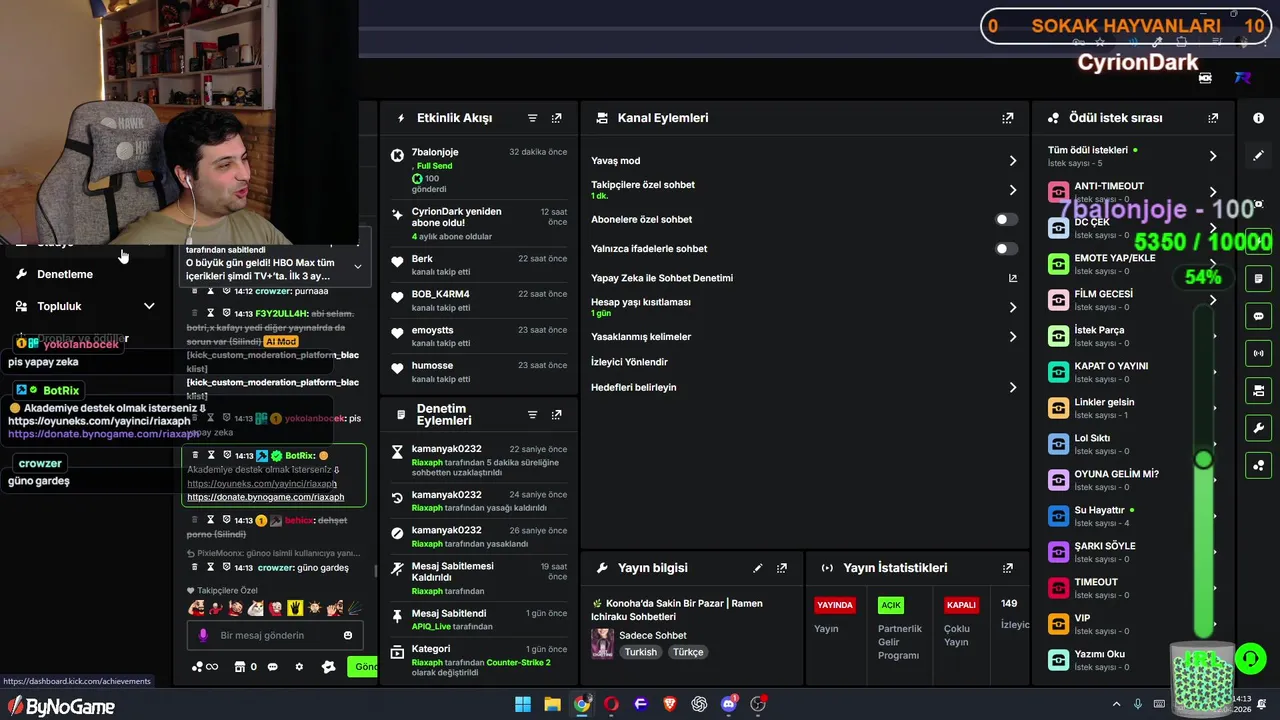Open Yapay Zeka ile Sohbet Denetimi
This screenshot has height=720, width=1280.
[804, 278]
